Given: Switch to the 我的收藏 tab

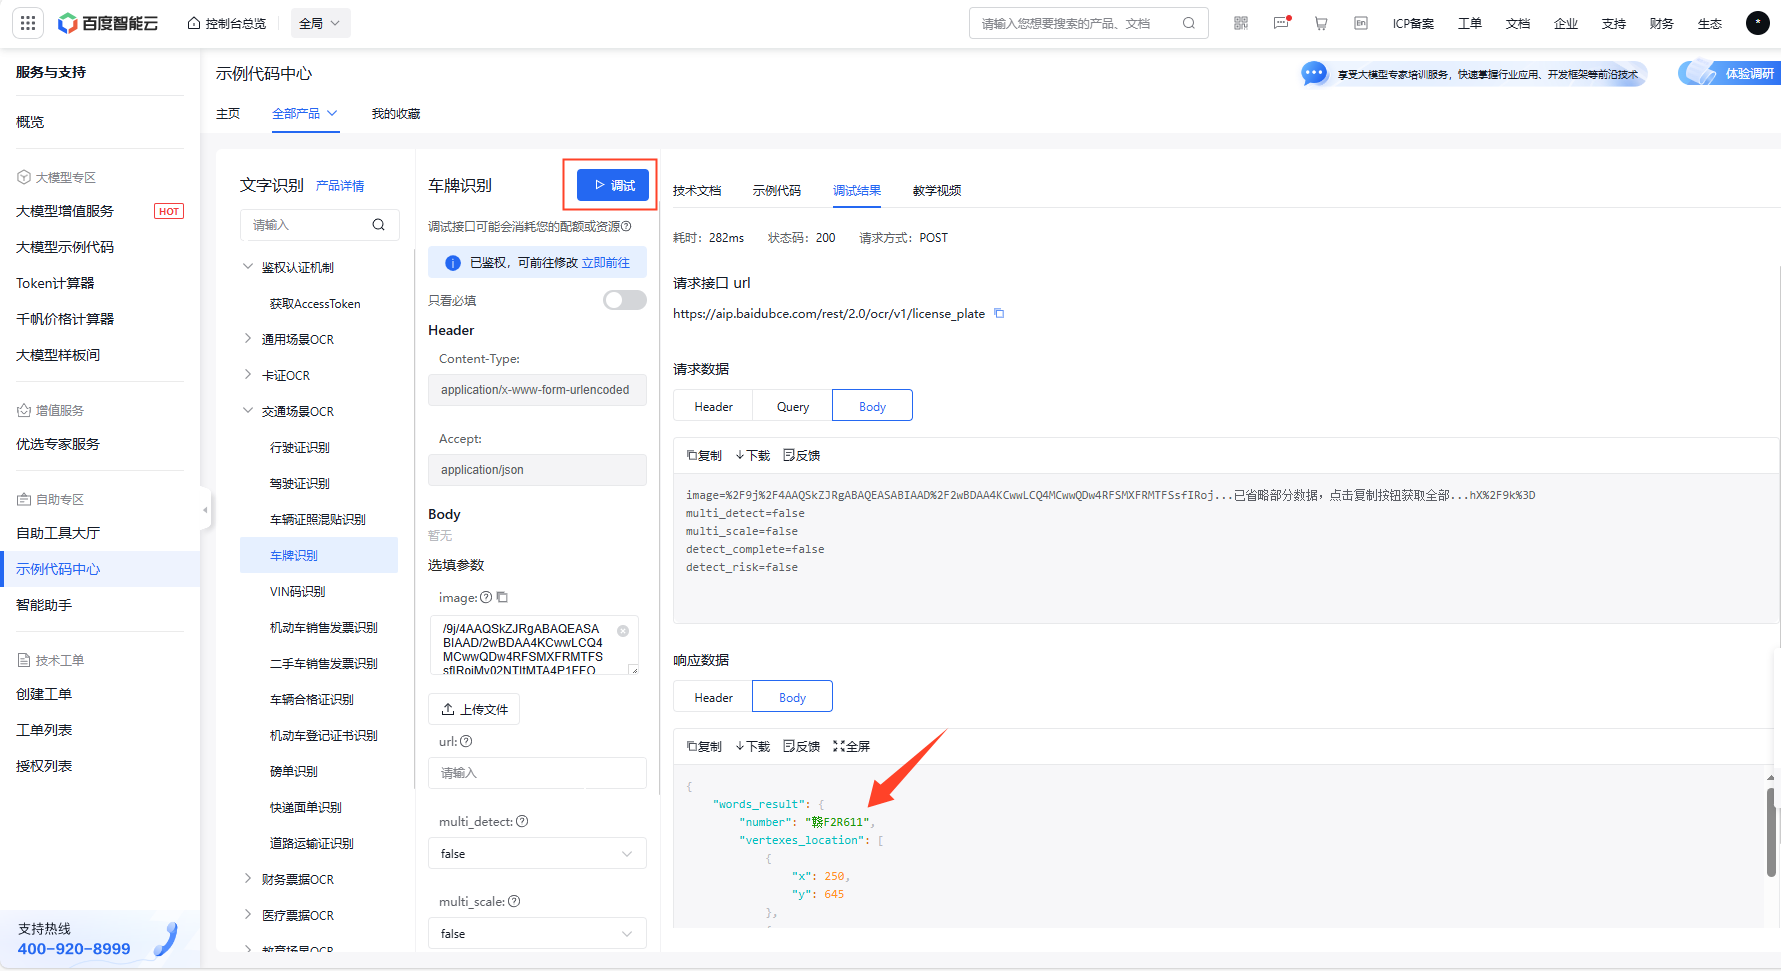Looking at the screenshot, I should coord(396,113).
